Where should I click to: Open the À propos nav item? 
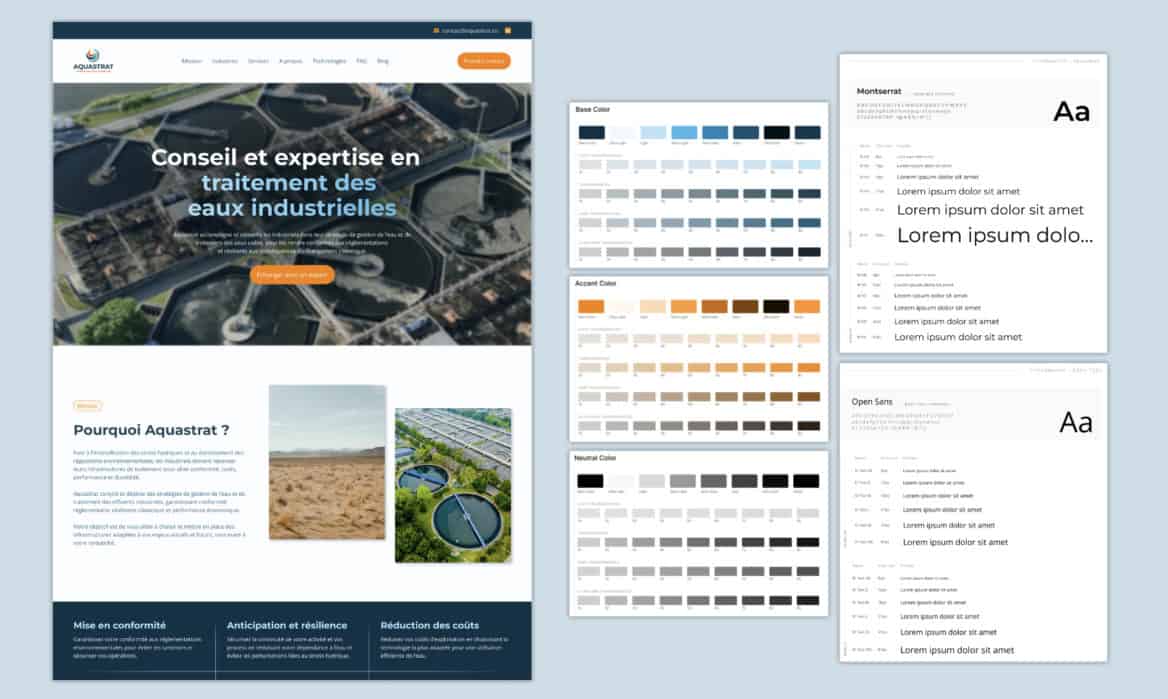tap(291, 61)
